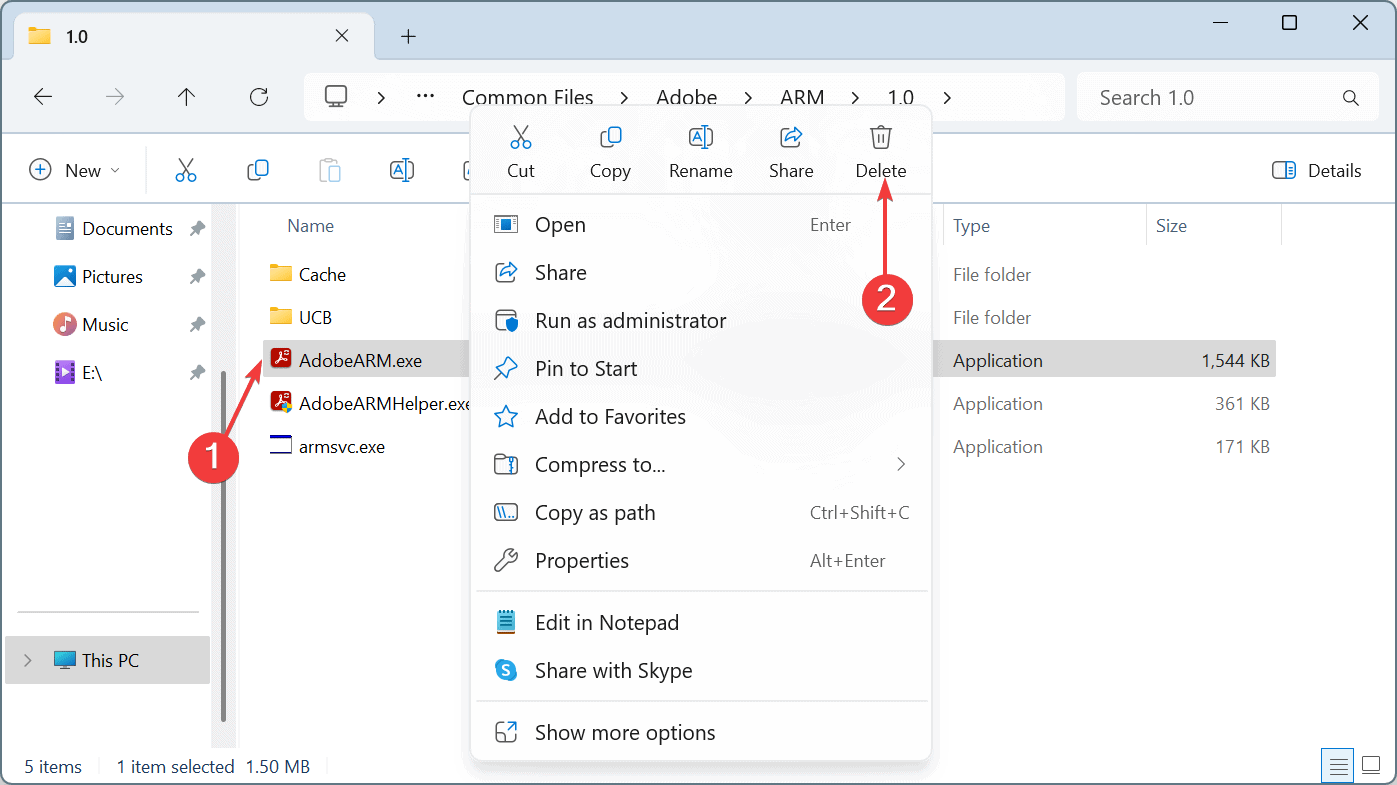
Task: Click the This PC monitor icon in address bar
Action: point(336,97)
